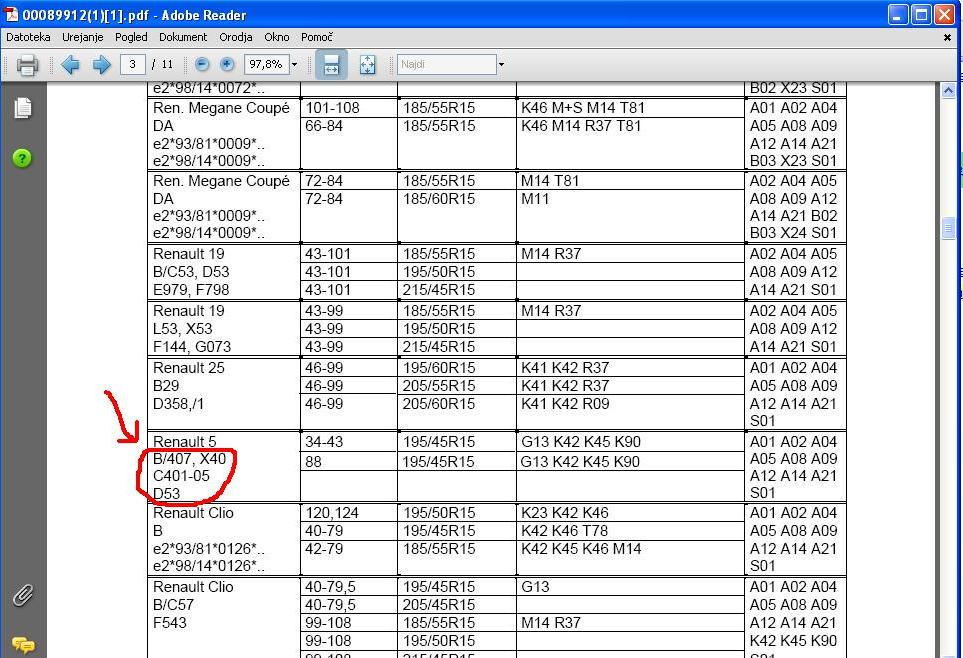
Task: Click 'Ren. Megane Coupé' above '72-84' rows
Action: coord(221,181)
